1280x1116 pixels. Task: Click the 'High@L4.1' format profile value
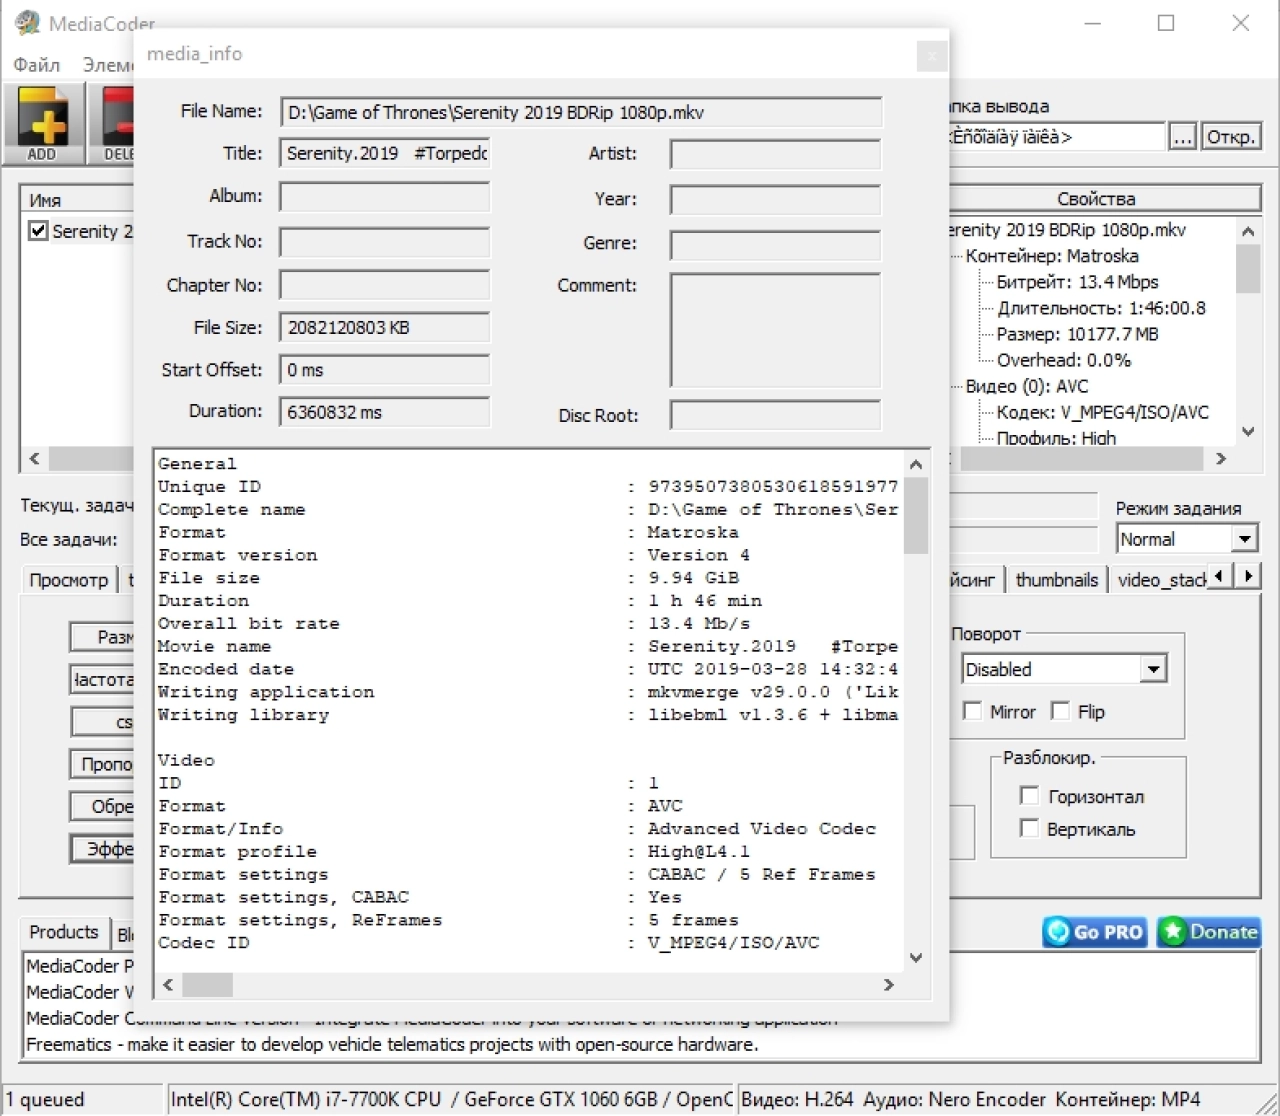(698, 852)
